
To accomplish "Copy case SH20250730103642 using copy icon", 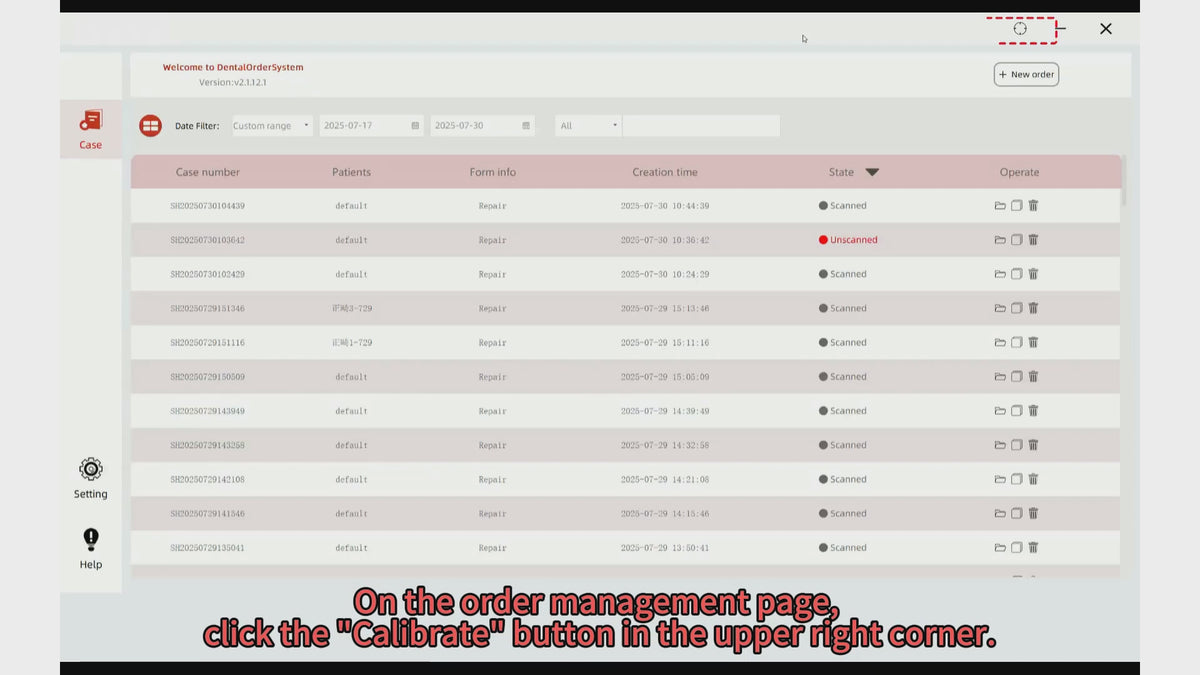I will tap(1016, 240).
